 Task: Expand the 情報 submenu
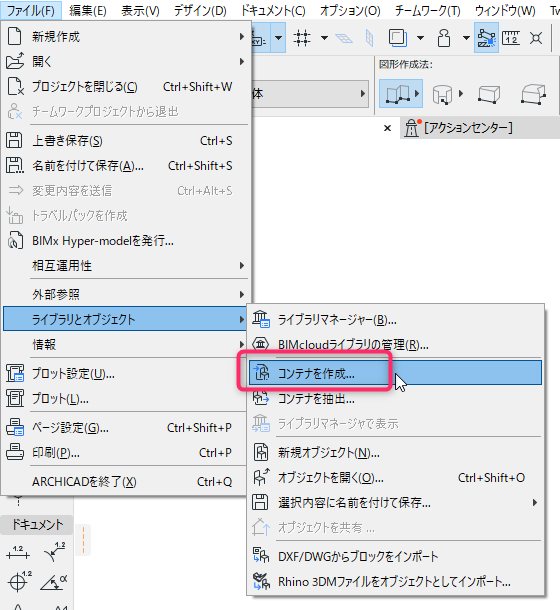126,344
